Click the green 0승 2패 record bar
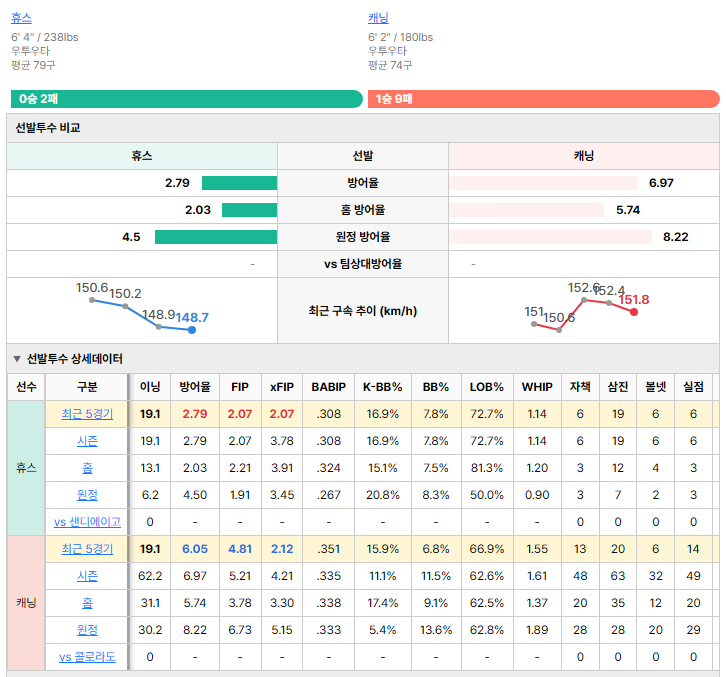 (187, 99)
